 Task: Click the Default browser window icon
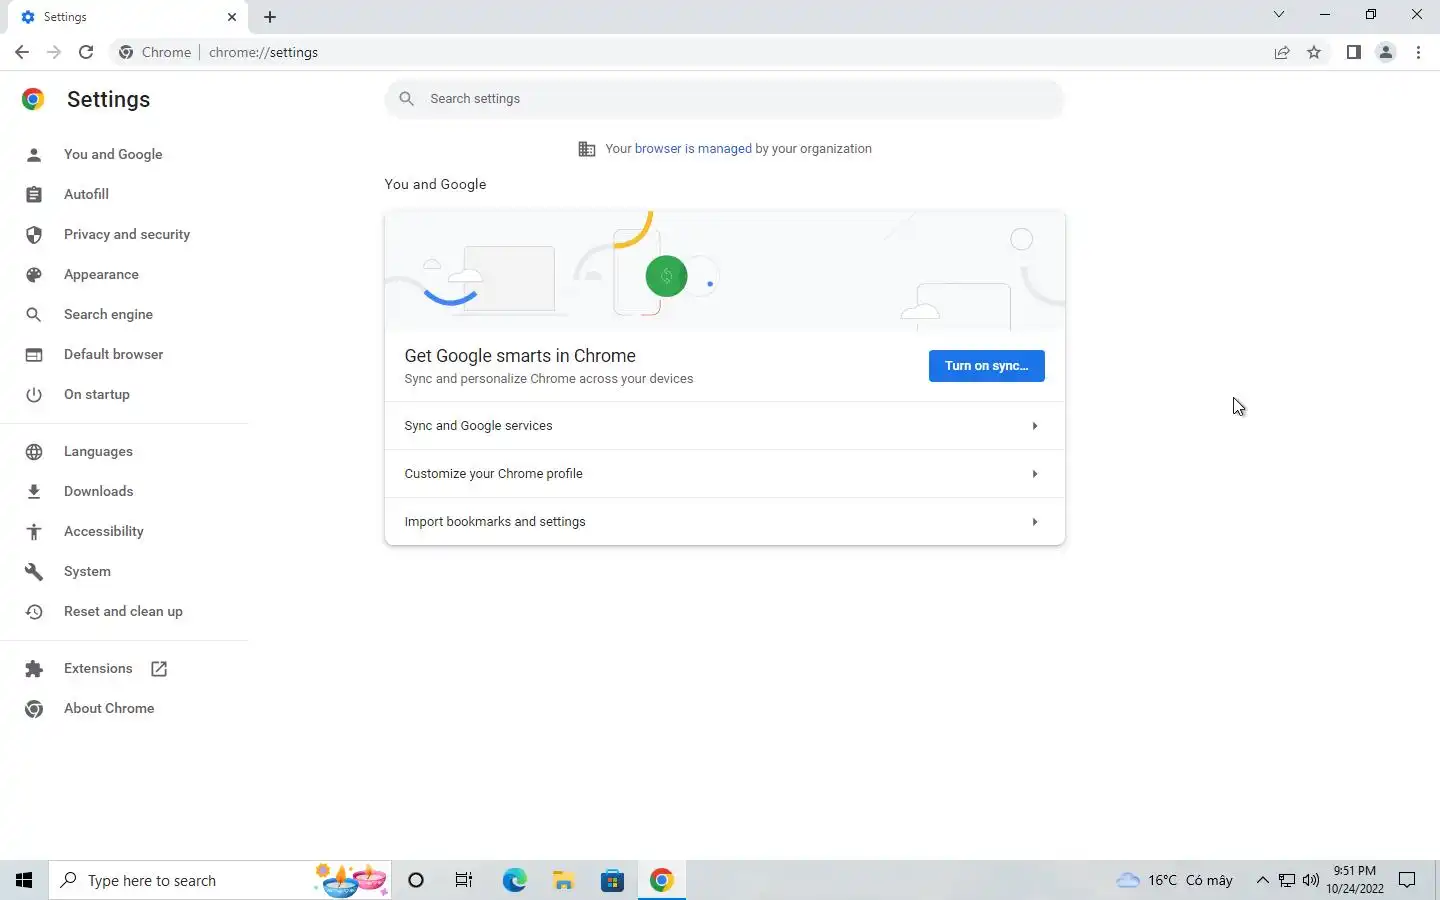[x=34, y=354]
